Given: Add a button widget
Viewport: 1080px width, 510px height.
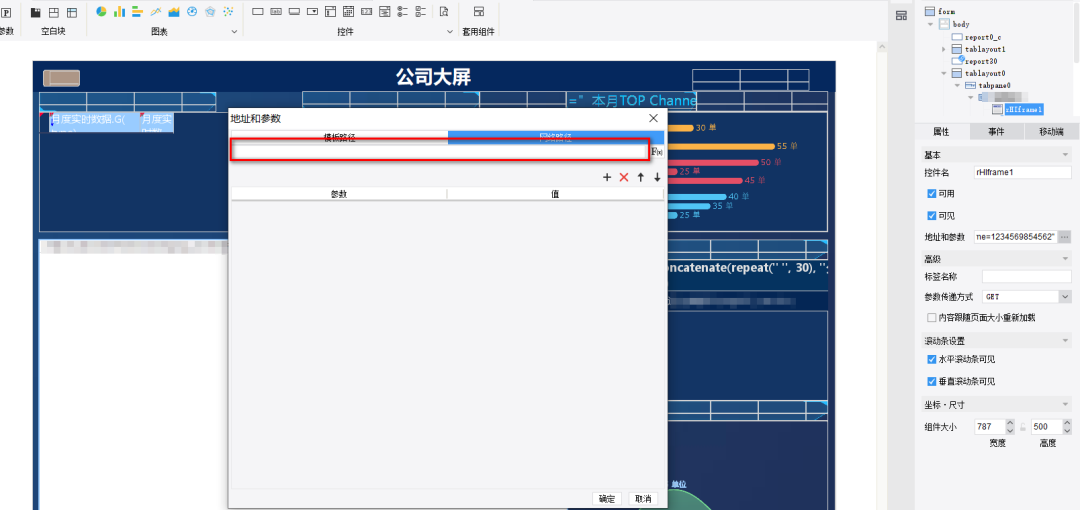Looking at the screenshot, I should (x=293, y=12).
